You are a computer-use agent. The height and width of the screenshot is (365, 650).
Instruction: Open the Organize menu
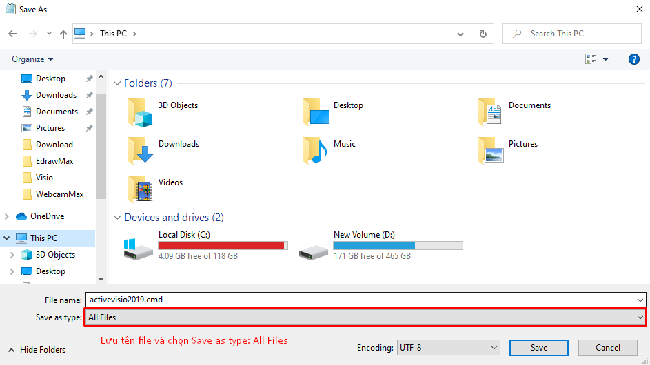point(32,59)
